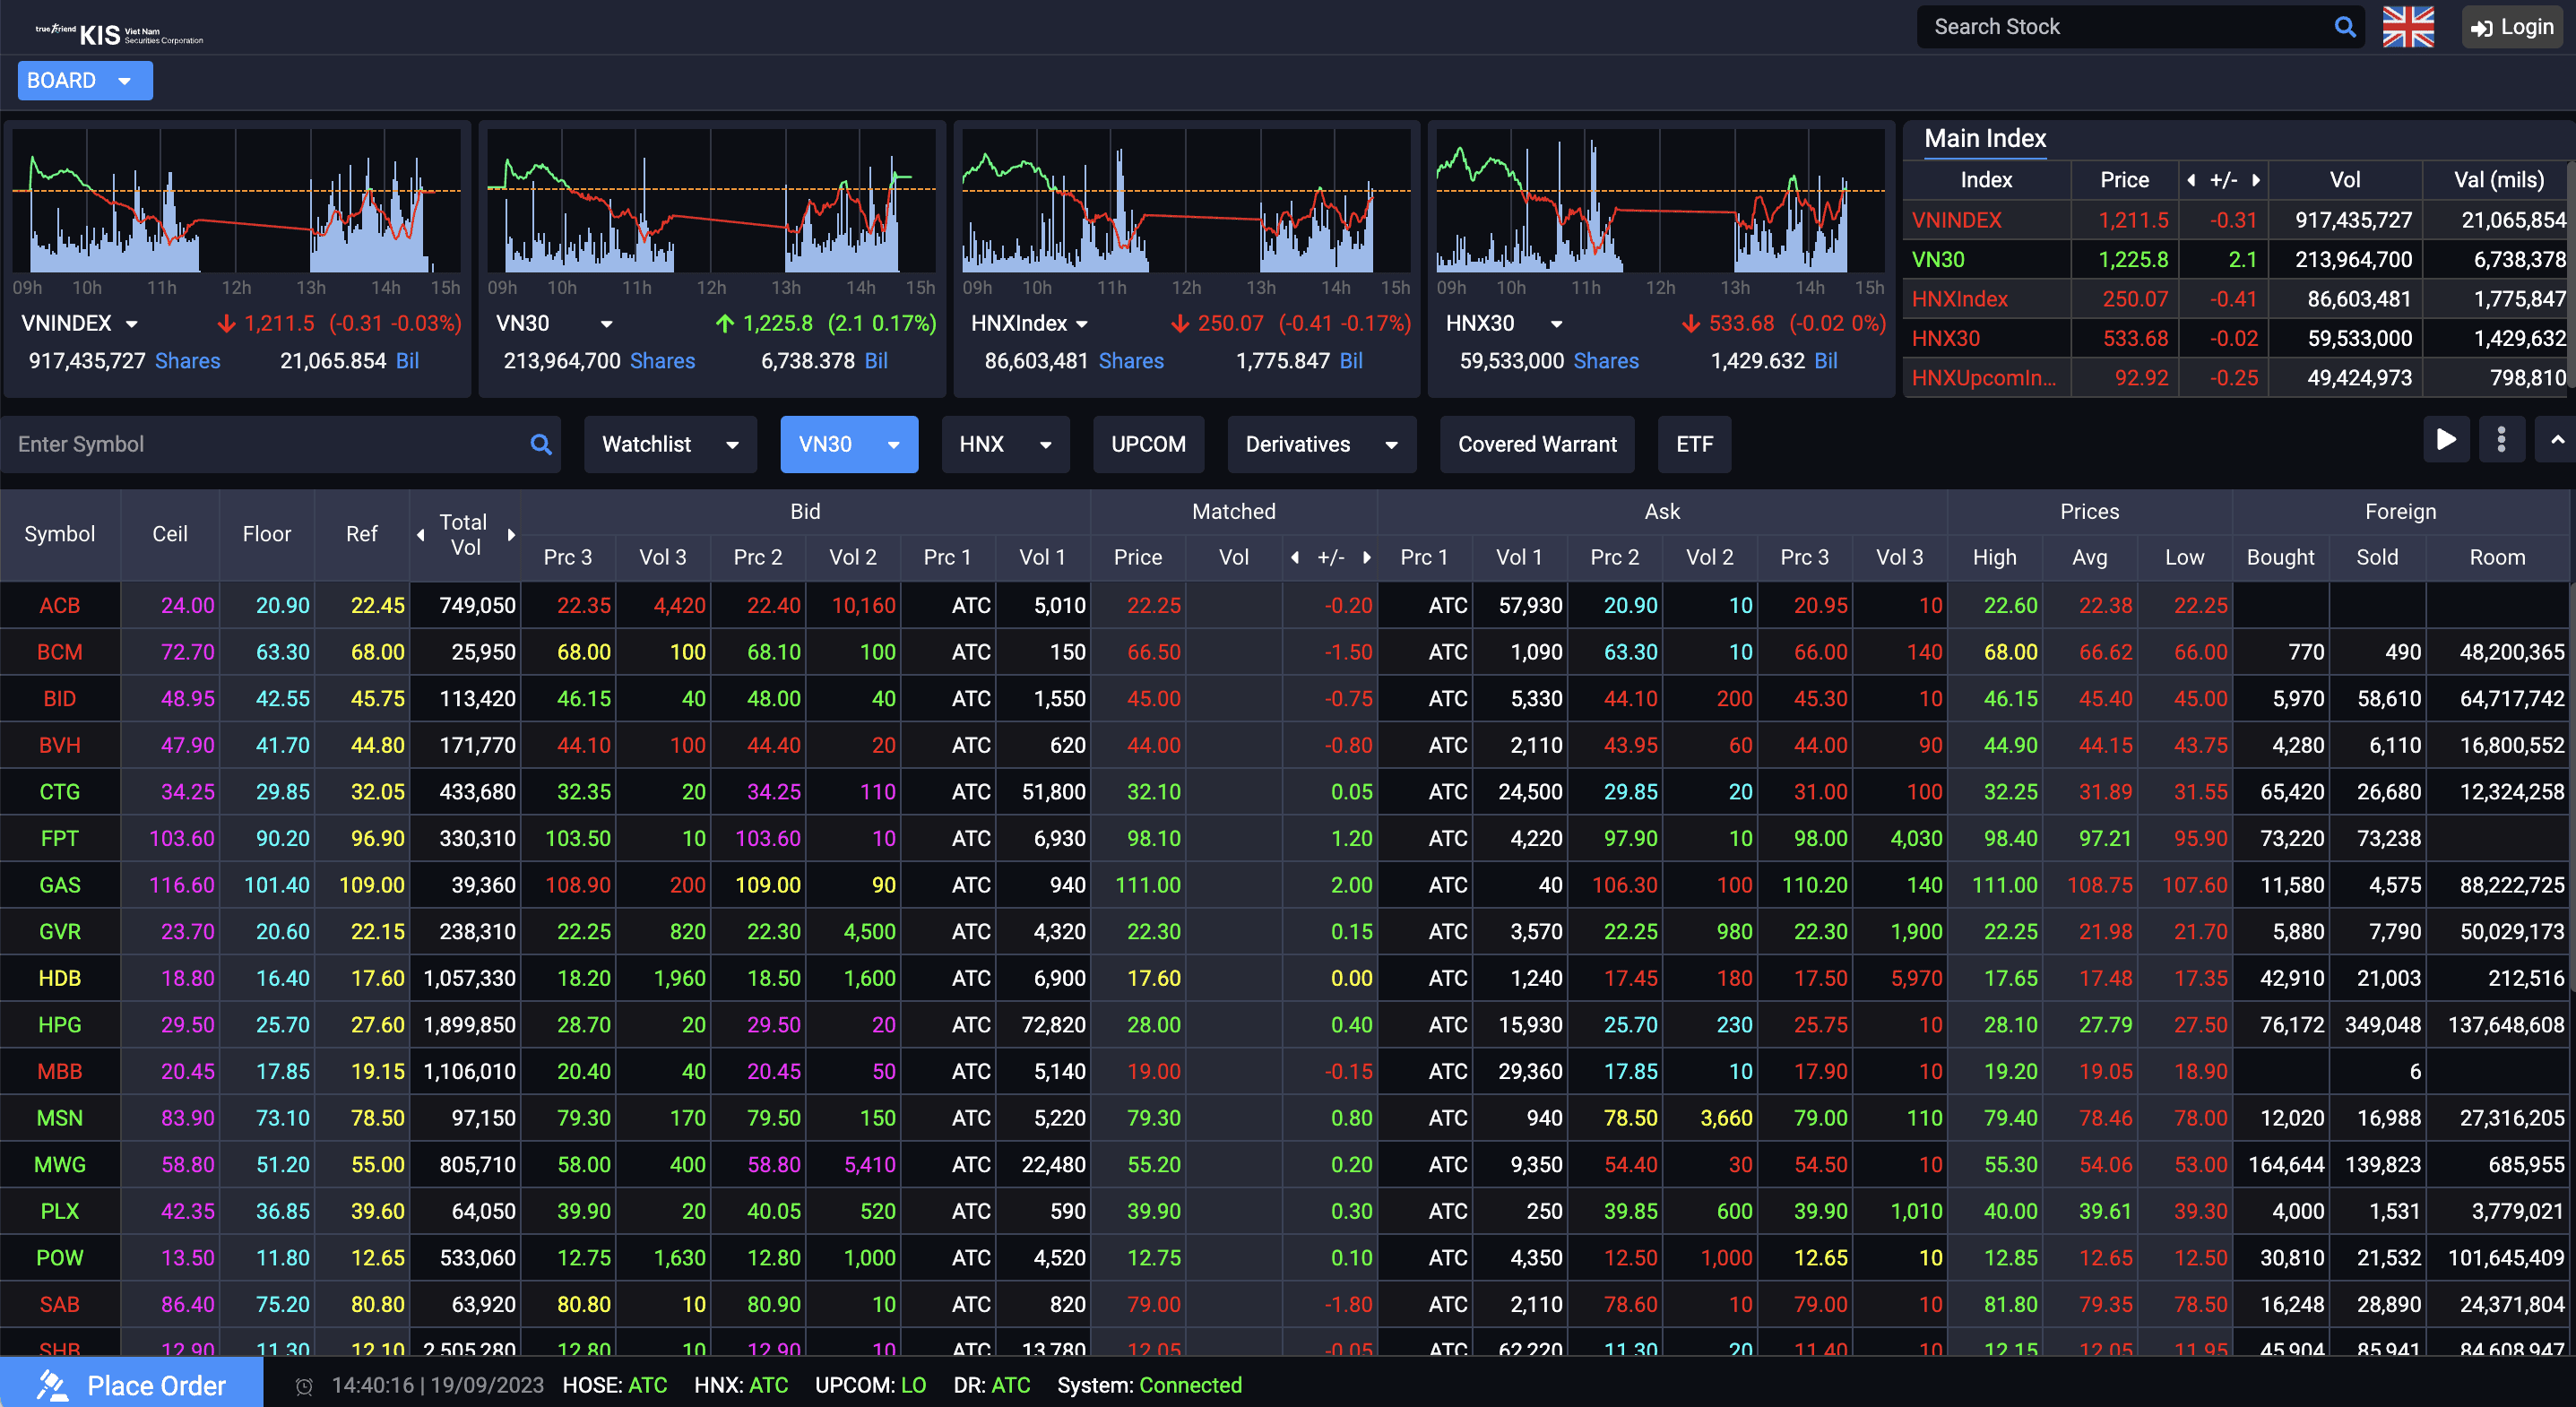Click the Enter Symbol input field
This screenshot has height=1407, width=2576.
(x=265, y=444)
